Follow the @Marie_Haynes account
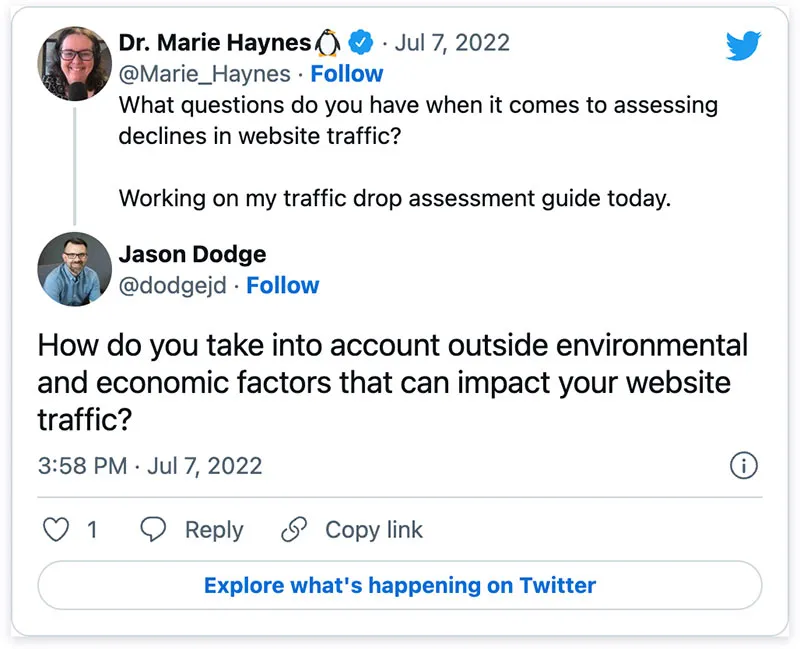Screen dimensions: 800x649 pyautogui.click(x=346, y=74)
